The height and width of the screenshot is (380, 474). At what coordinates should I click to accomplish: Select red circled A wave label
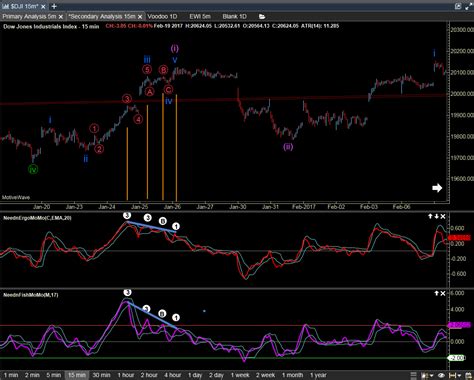coord(150,92)
